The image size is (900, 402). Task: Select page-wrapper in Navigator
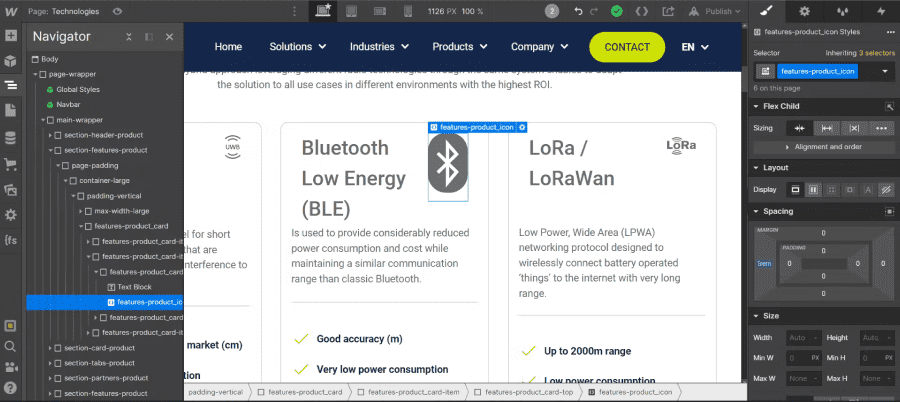(72, 74)
